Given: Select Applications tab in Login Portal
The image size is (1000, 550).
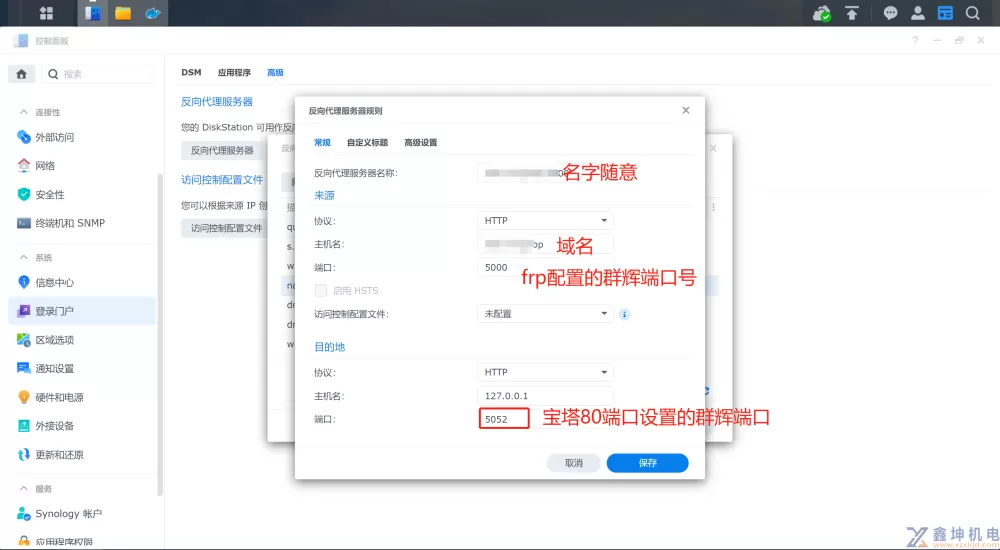Looking at the screenshot, I should click(x=235, y=73).
